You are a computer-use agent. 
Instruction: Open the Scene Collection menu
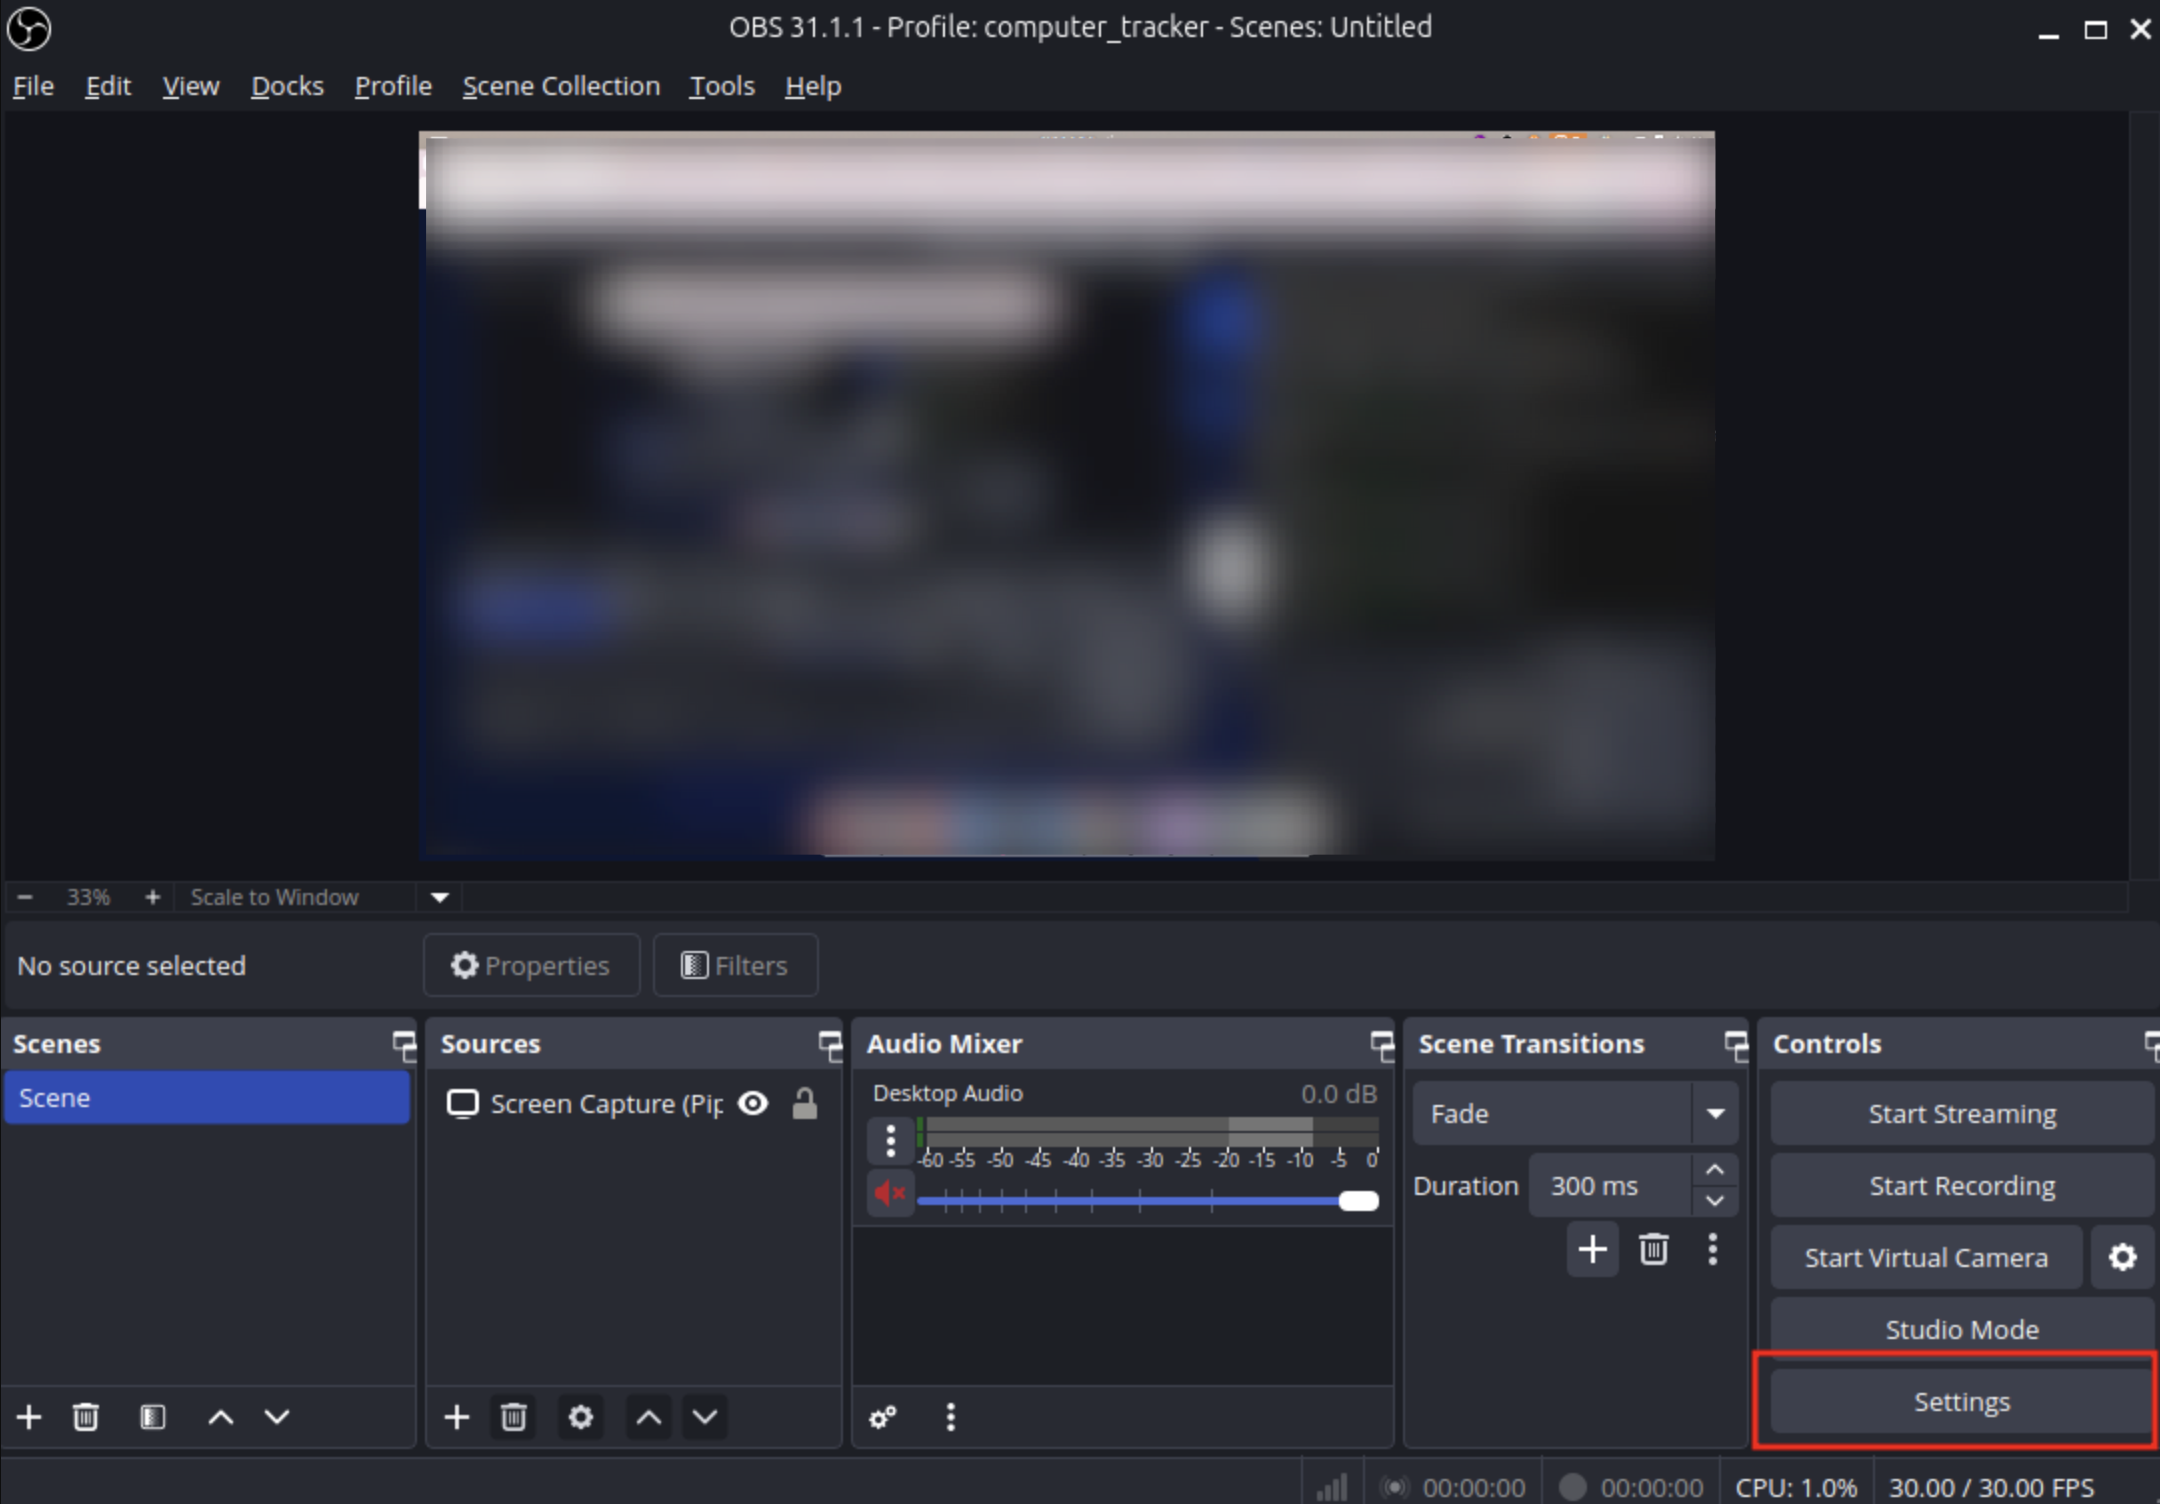560,87
